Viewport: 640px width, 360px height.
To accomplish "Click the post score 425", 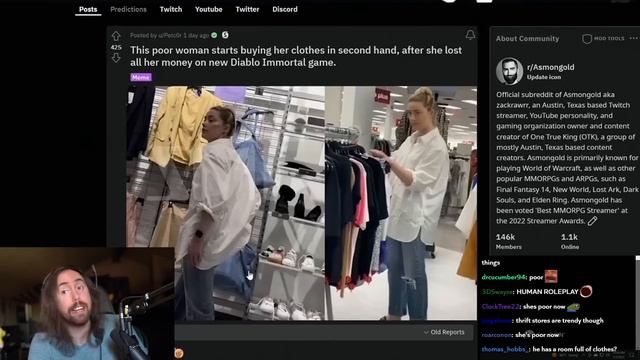I will coord(116,47).
